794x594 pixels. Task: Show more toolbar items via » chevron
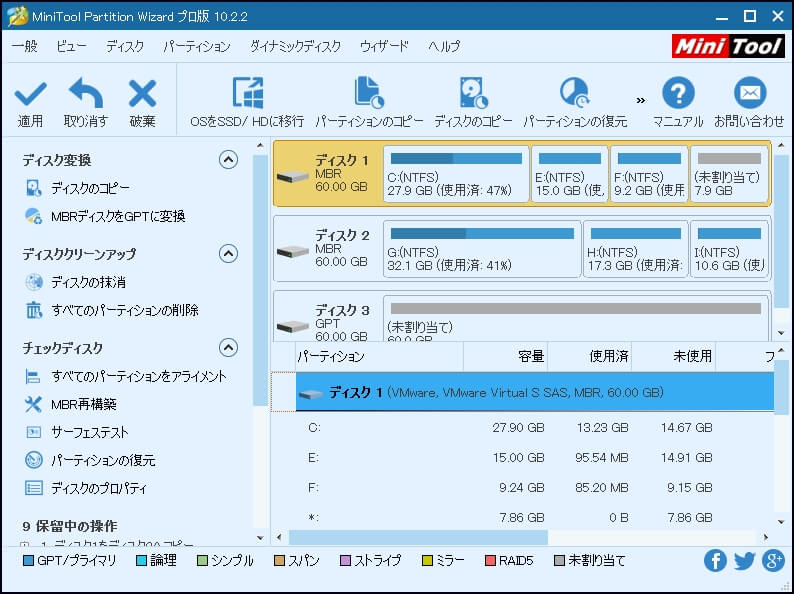pos(641,100)
